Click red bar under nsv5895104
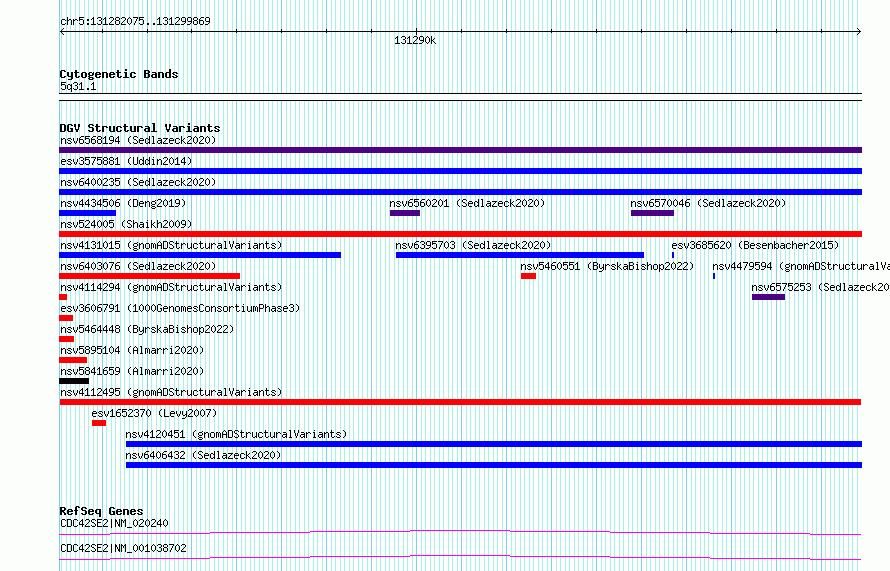890x571 pixels. [73, 360]
